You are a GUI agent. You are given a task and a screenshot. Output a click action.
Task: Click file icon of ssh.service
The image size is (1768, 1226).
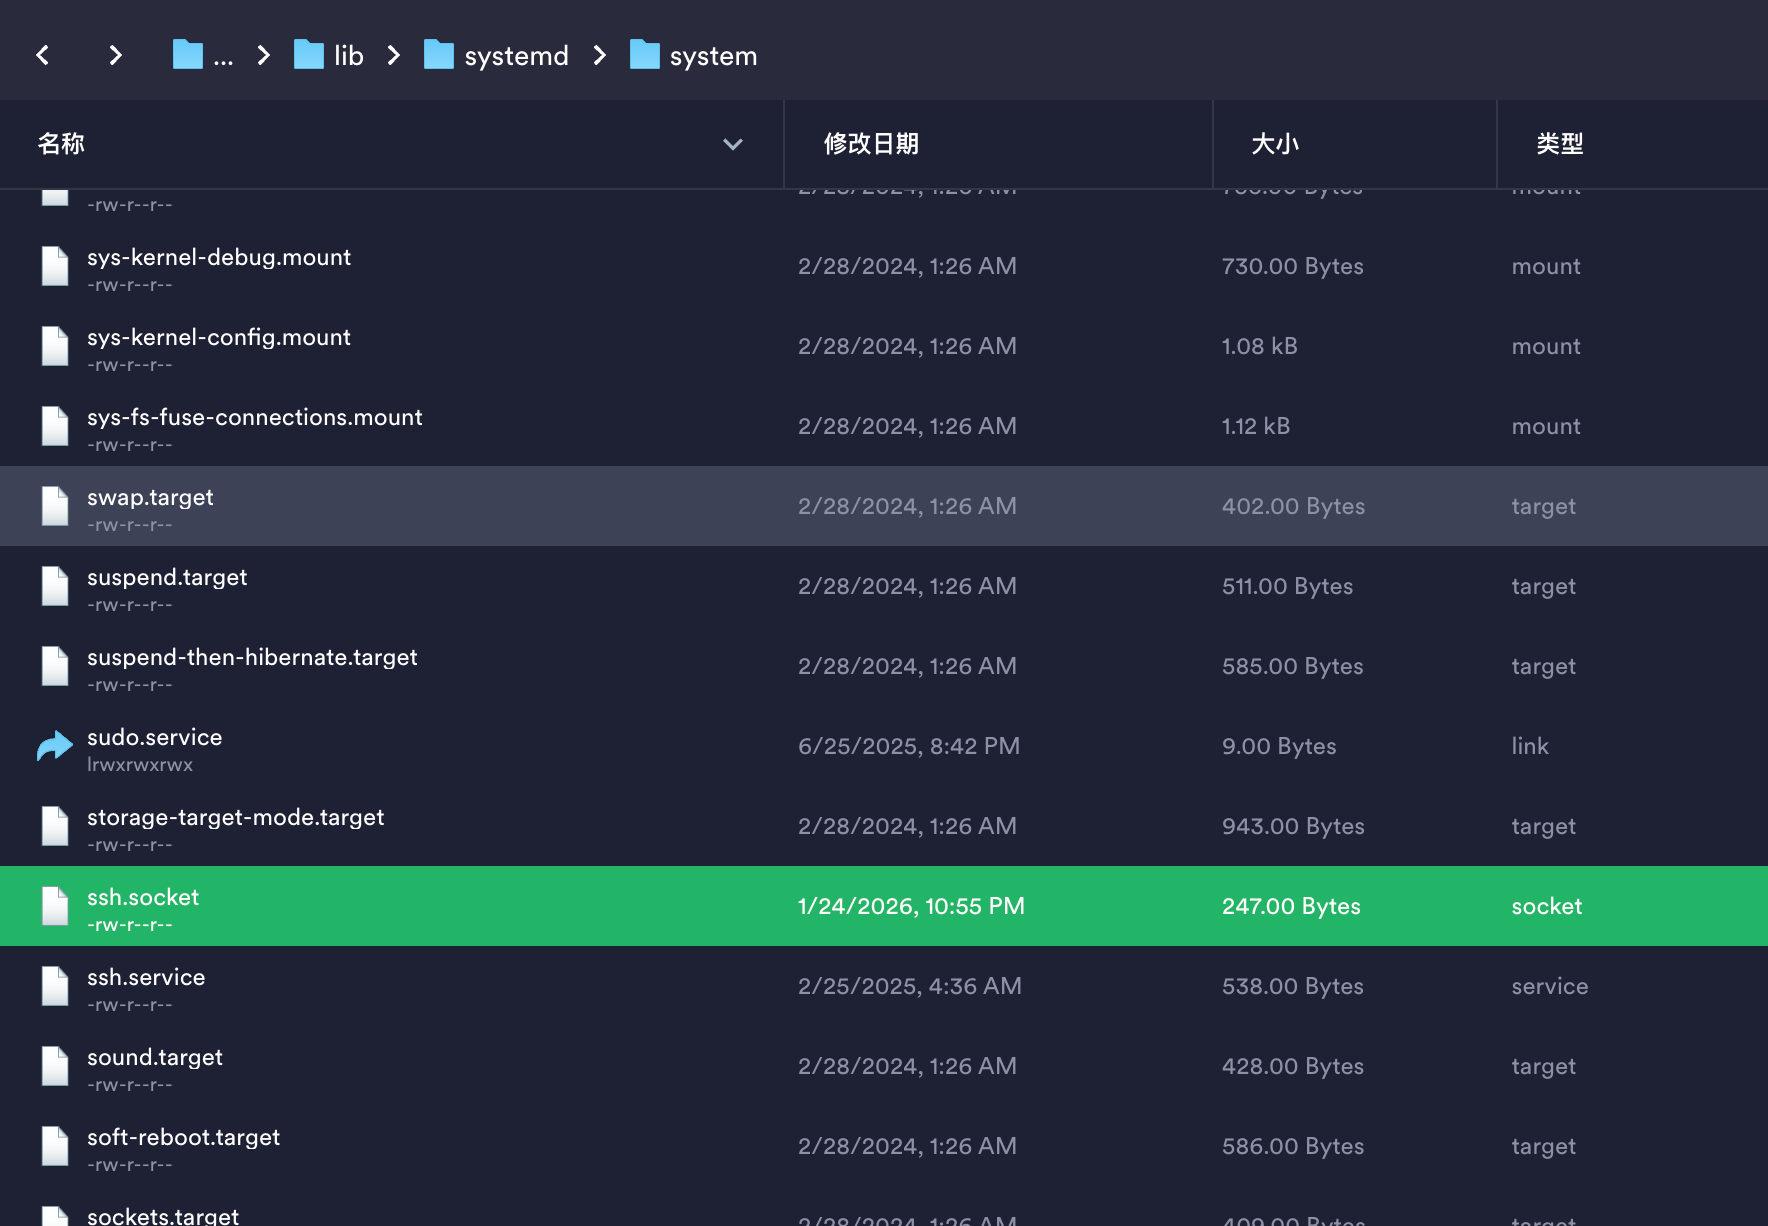(x=55, y=986)
